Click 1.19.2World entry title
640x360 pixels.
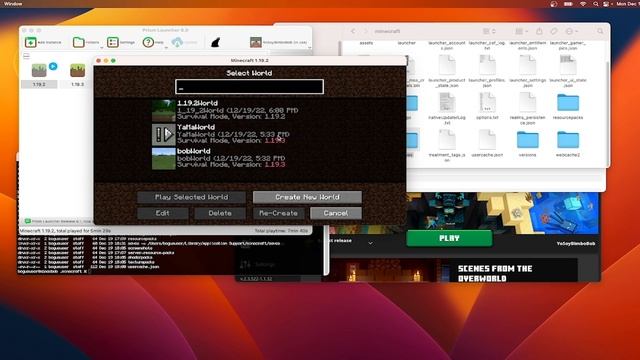tap(198, 103)
